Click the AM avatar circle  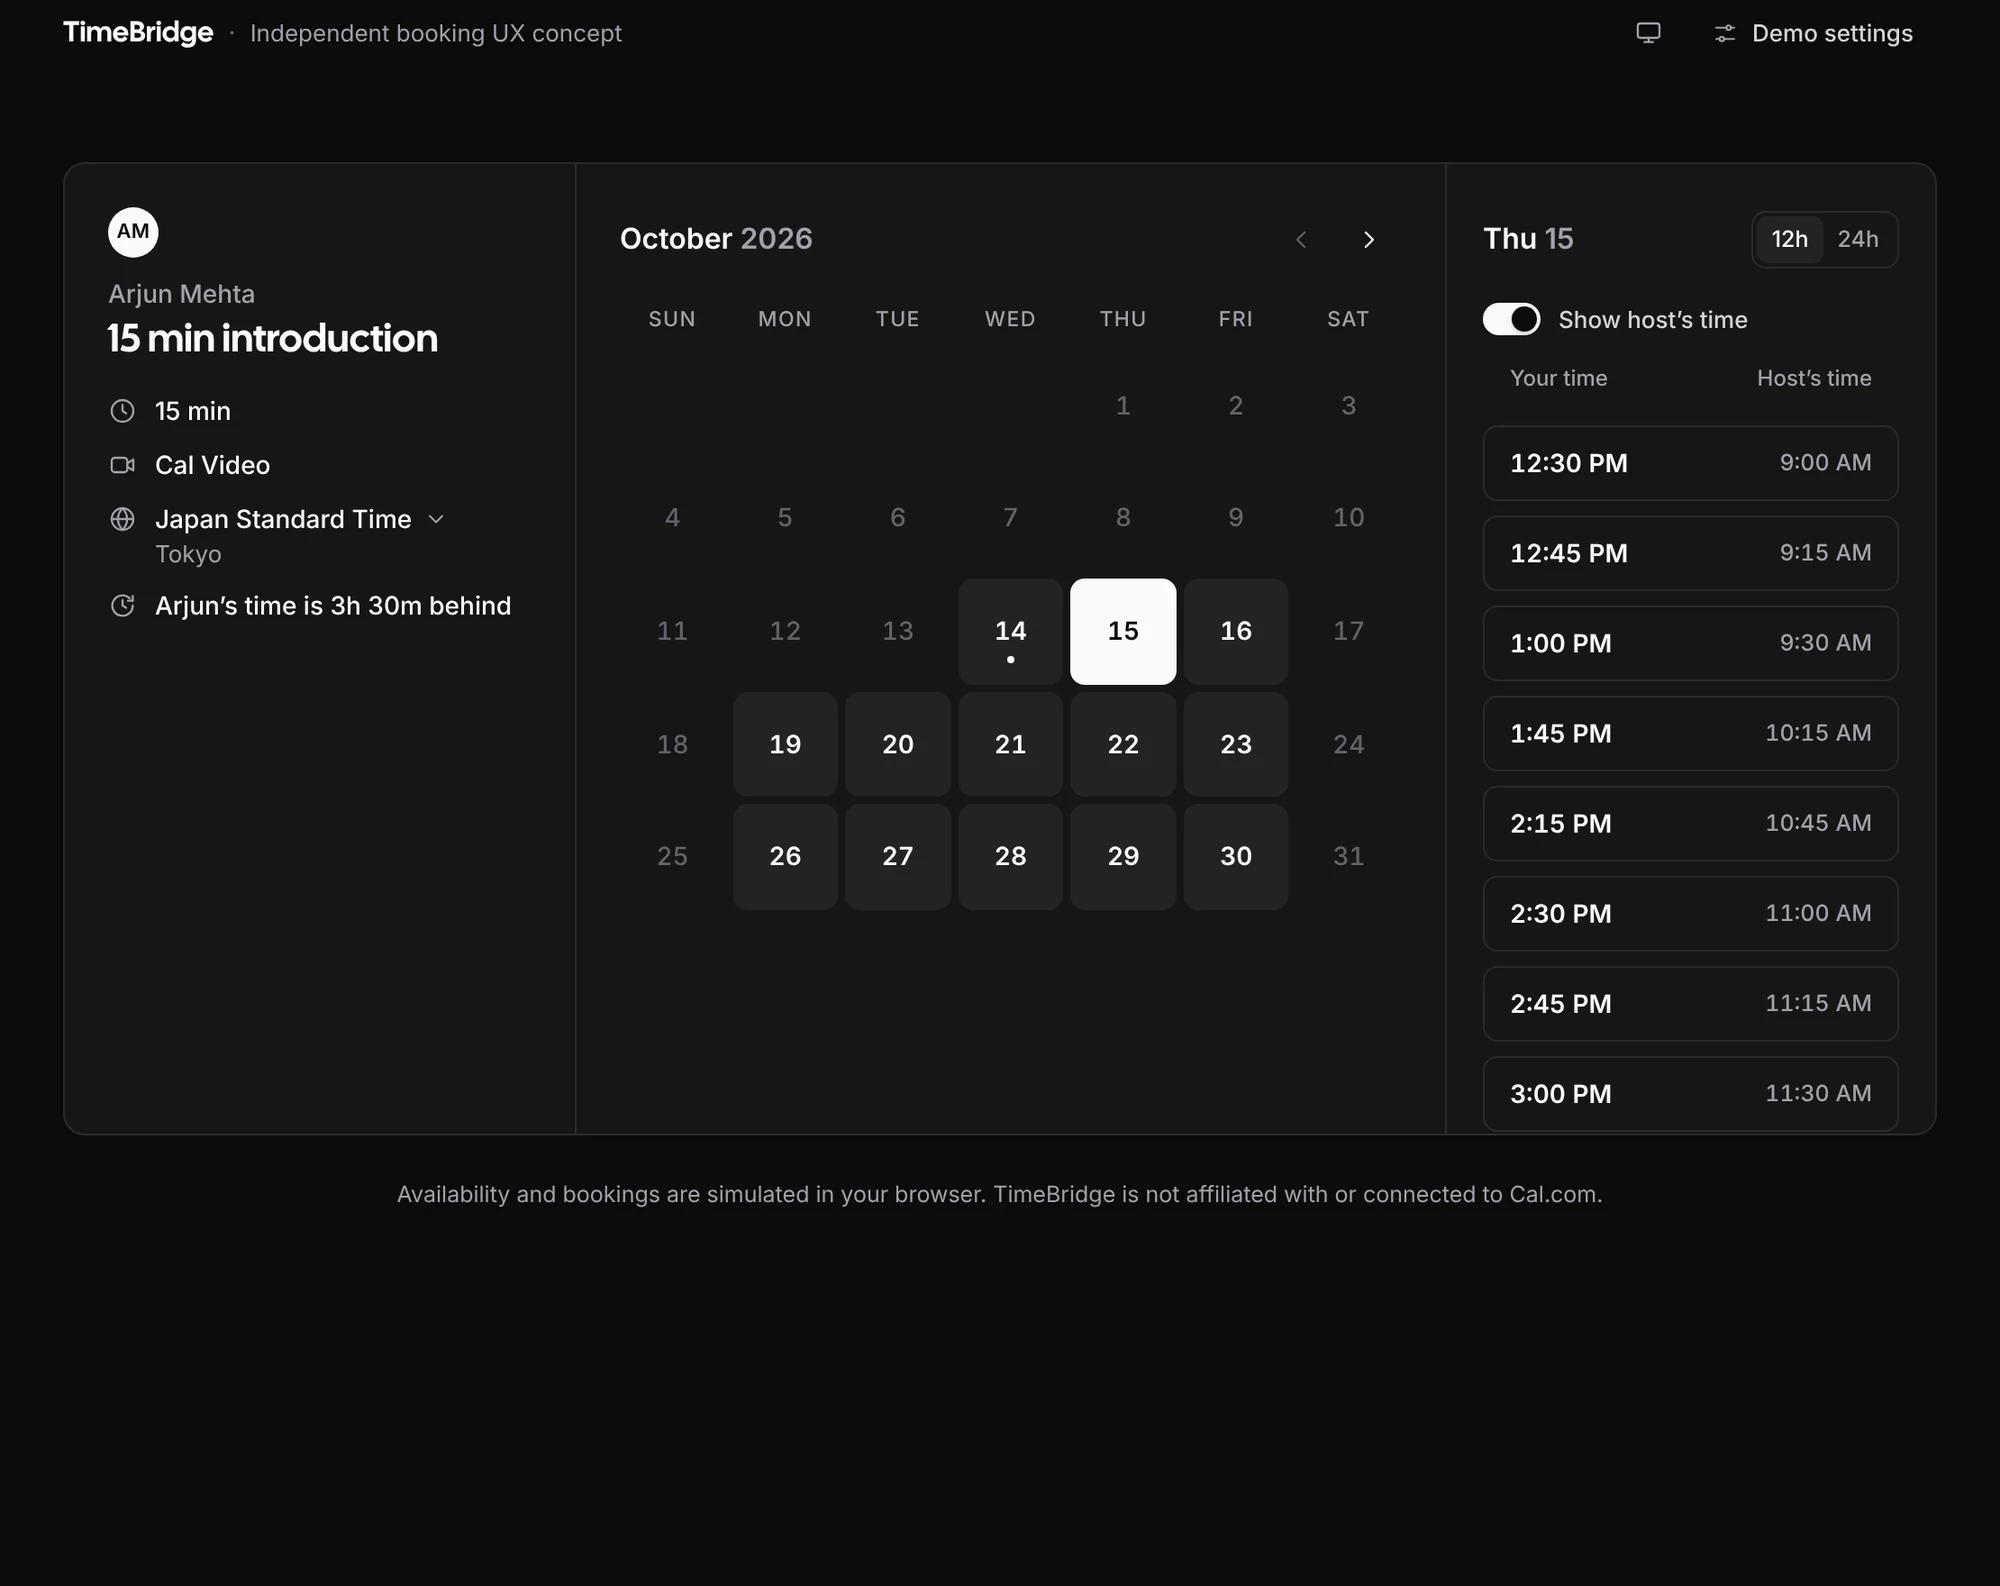click(x=133, y=232)
